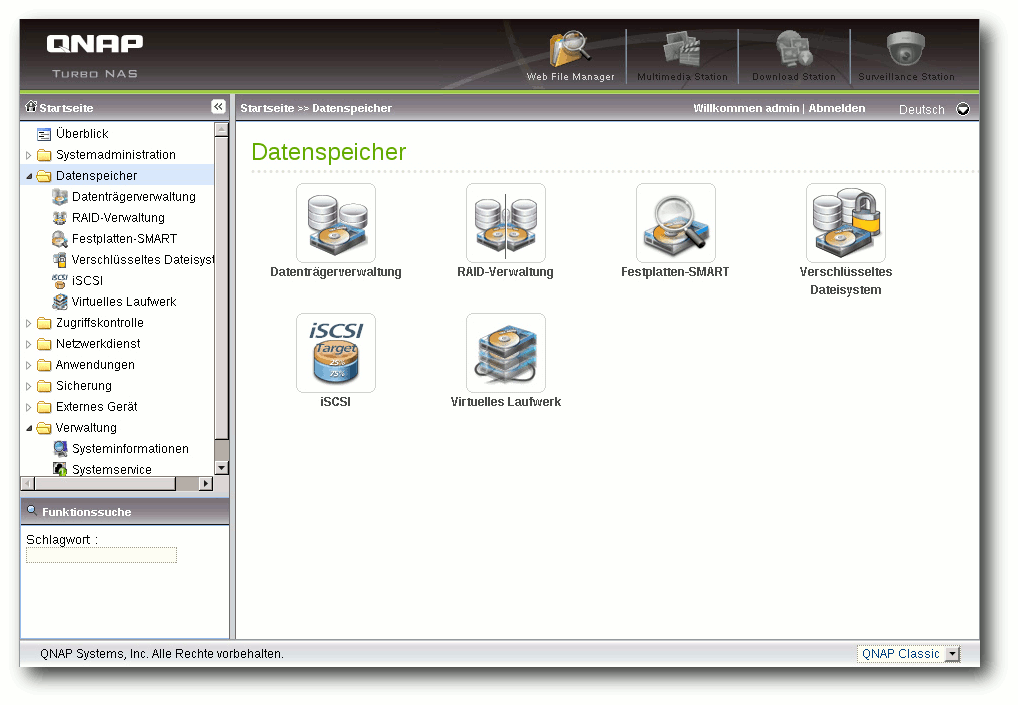Click Virtuelles Laufwerk caption in main panel
This screenshot has height=705, width=1018.
pyautogui.click(x=506, y=402)
